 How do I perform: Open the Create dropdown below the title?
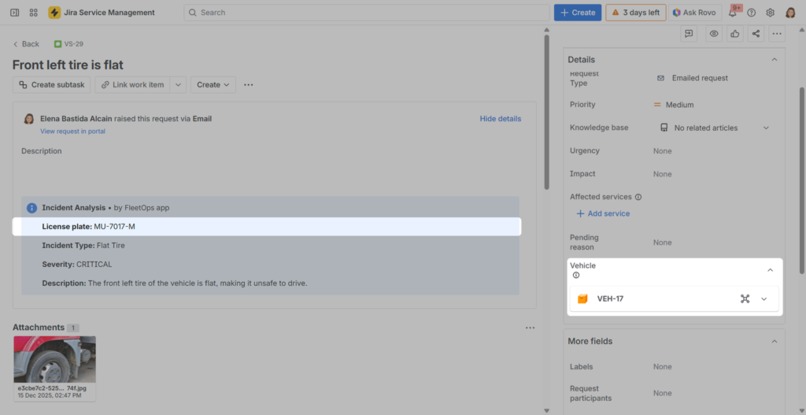click(x=213, y=85)
